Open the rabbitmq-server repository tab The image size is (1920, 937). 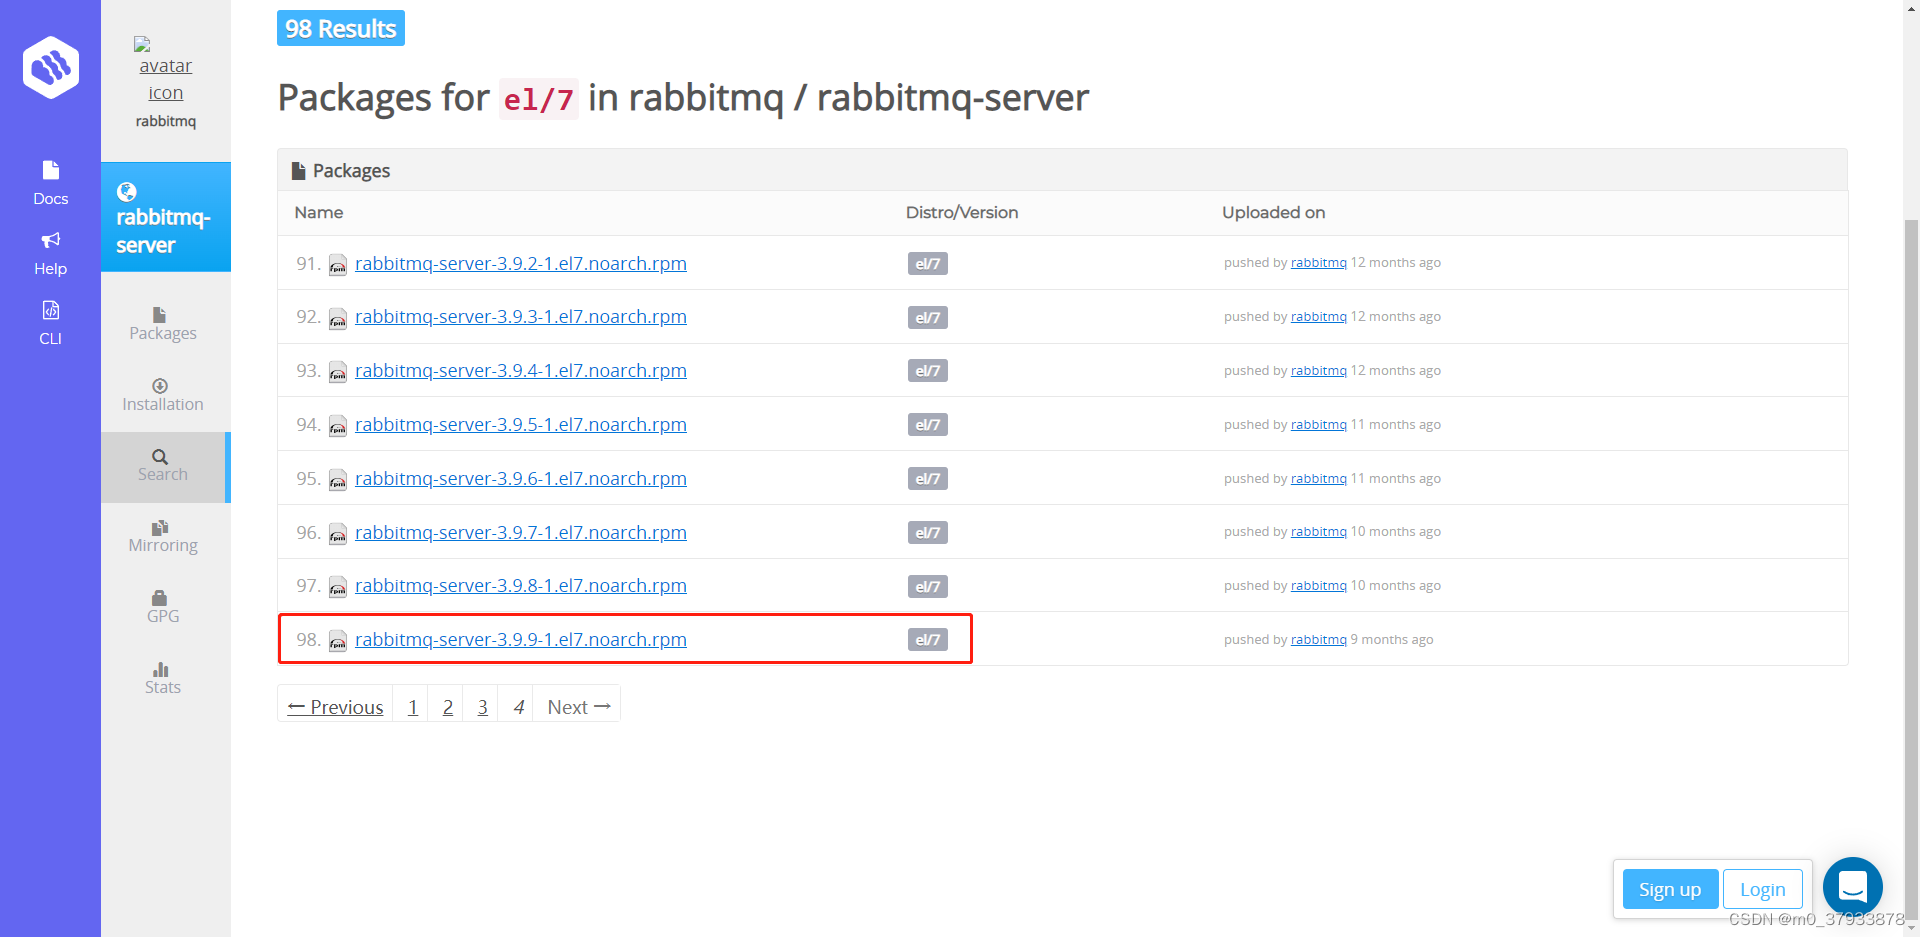(166, 217)
